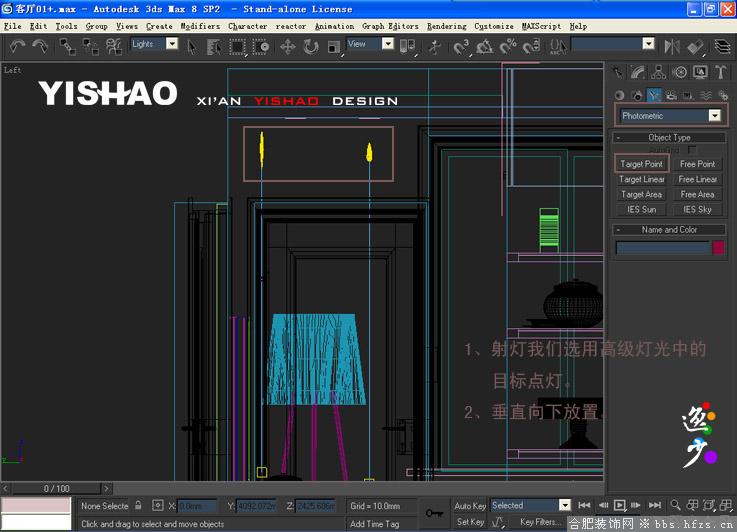The width and height of the screenshot is (737, 532).
Task: Open the MAXScript menu
Action: (541, 26)
